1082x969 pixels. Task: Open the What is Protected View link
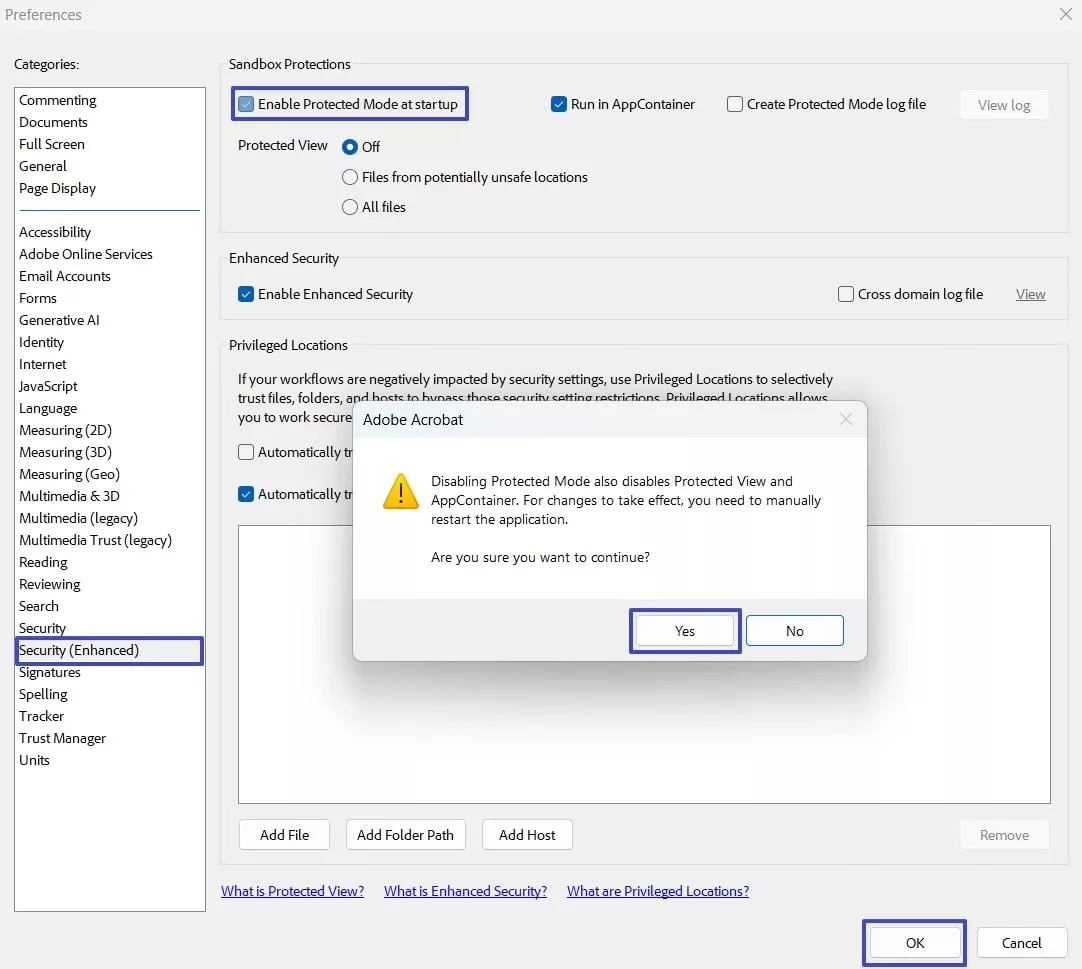coord(292,890)
